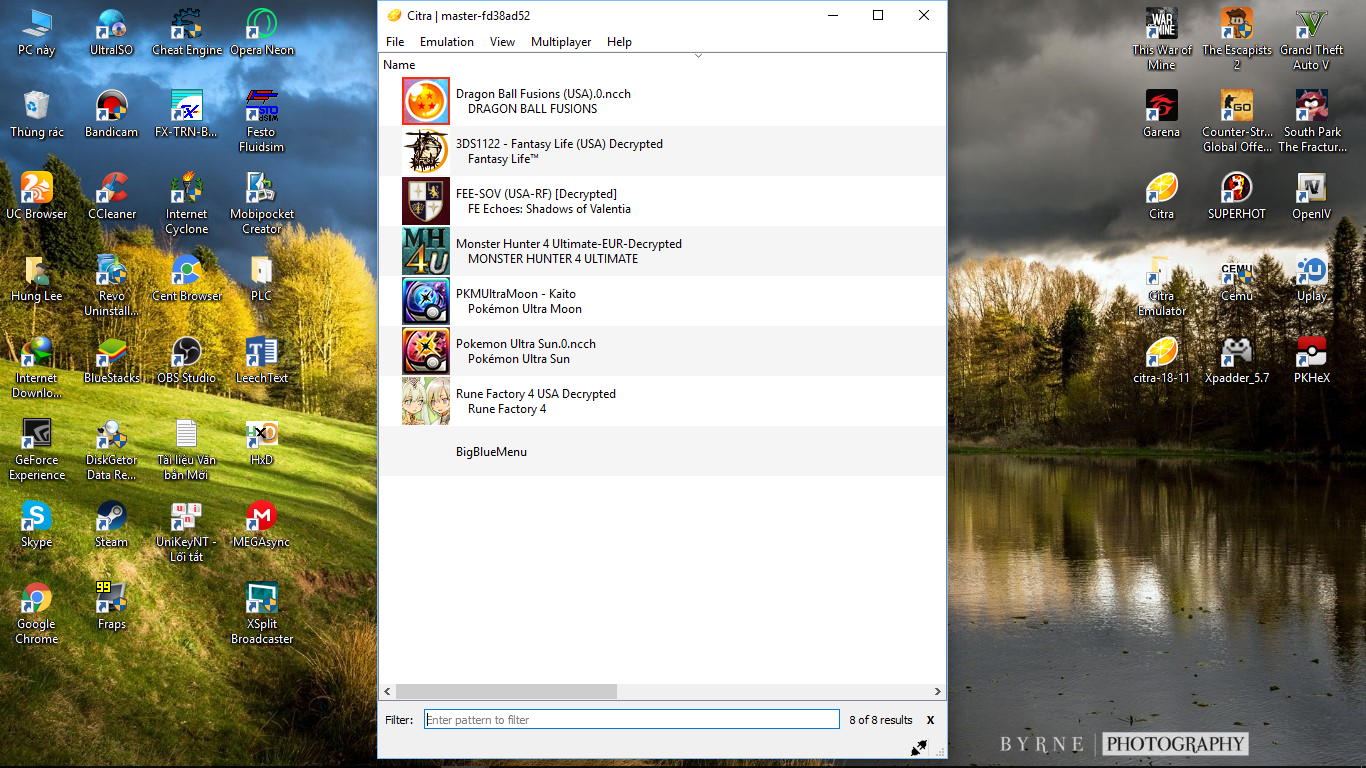The image size is (1366, 768).
Task: Open the Emulation menu
Action: pyautogui.click(x=447, y=42)
